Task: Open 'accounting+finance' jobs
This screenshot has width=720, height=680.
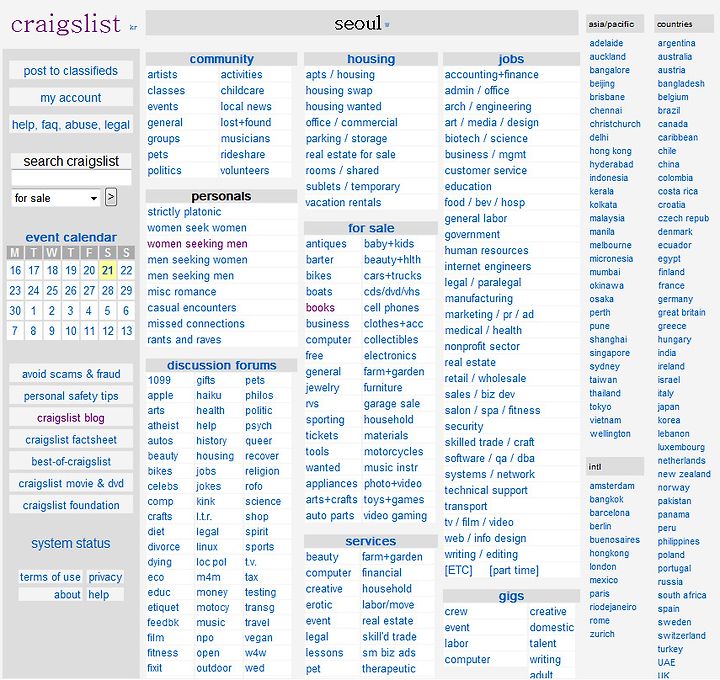Action: point(491,74)
